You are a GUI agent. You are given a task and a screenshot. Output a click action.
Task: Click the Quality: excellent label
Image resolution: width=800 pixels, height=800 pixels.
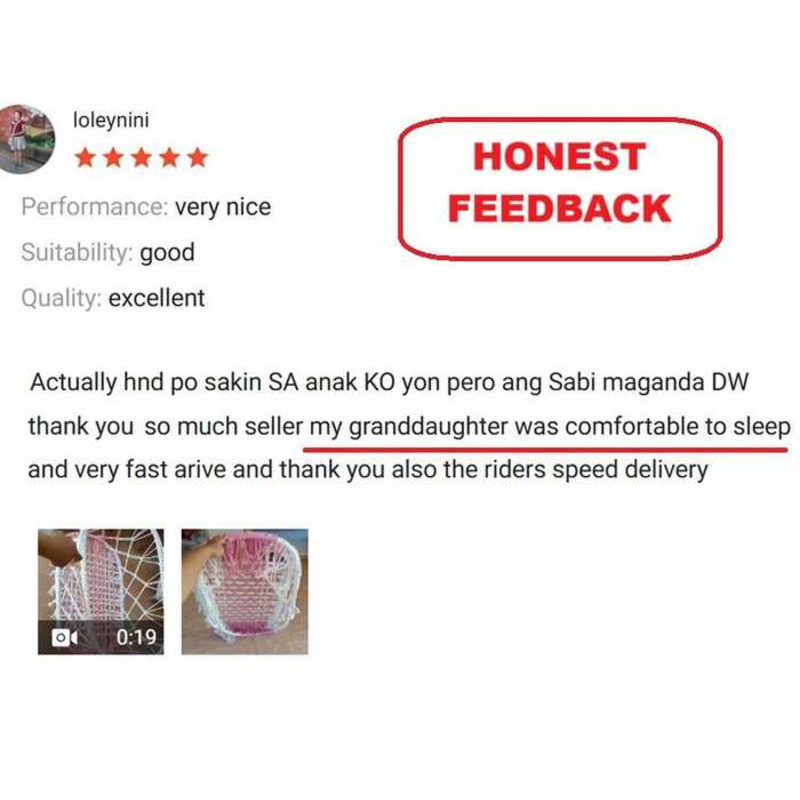113,298
